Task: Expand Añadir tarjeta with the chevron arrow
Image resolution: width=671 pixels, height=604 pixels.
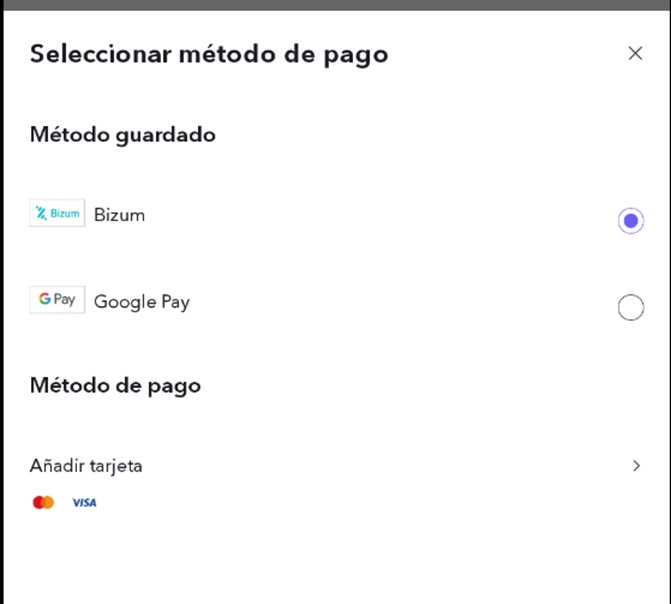Action: pos(636,465)
